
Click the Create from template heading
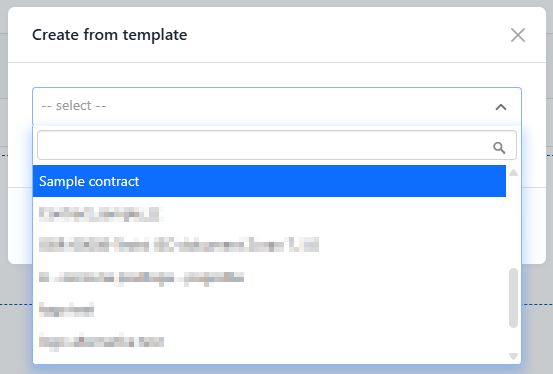click(x=110, y=35)
